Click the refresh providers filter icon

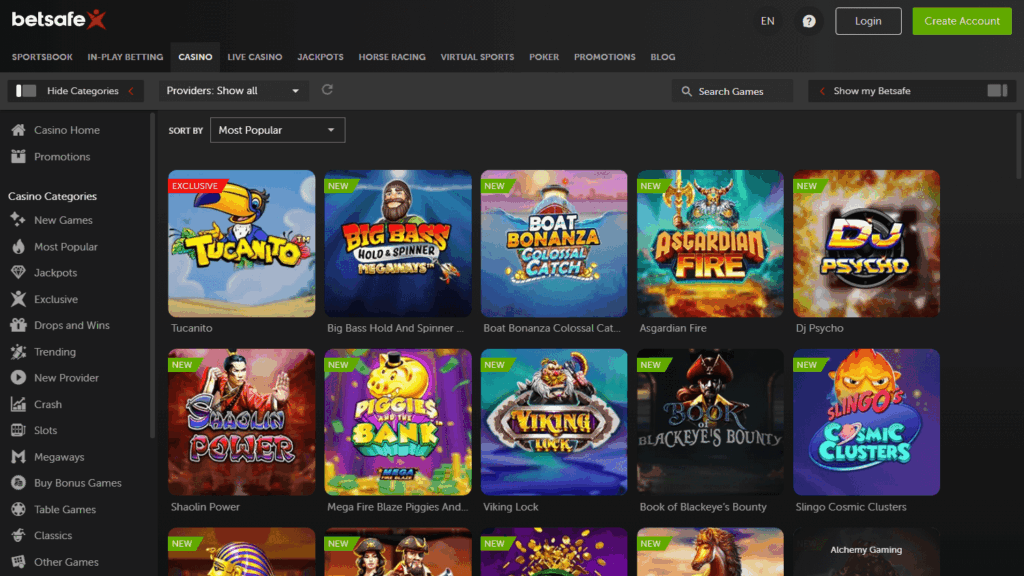pos(327,90)
